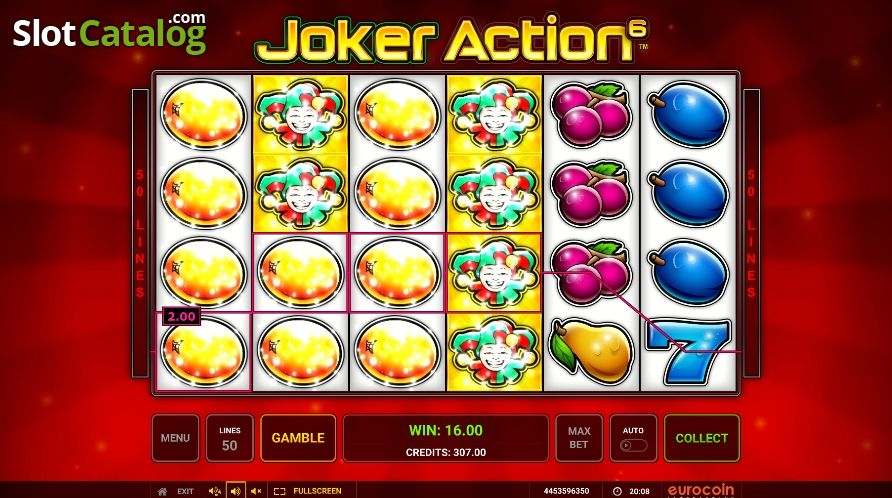This screenshot has height=498, width=892.
Task: Select the MAX BET button
Action: 579,438
